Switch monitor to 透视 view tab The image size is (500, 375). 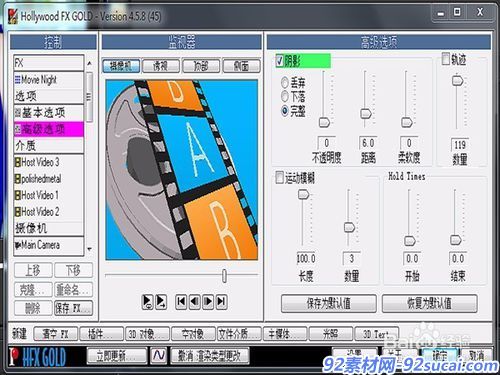pyautogui.click(x=161, y=66)
